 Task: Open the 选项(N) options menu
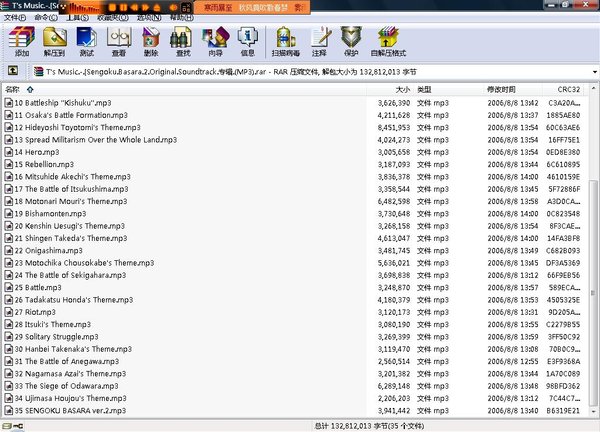click(149, 18)
